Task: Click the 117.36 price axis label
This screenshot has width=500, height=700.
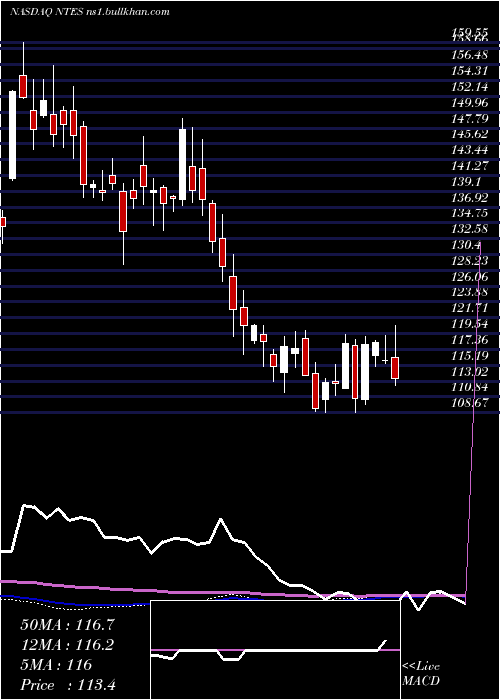Action: tap(471, 340)
